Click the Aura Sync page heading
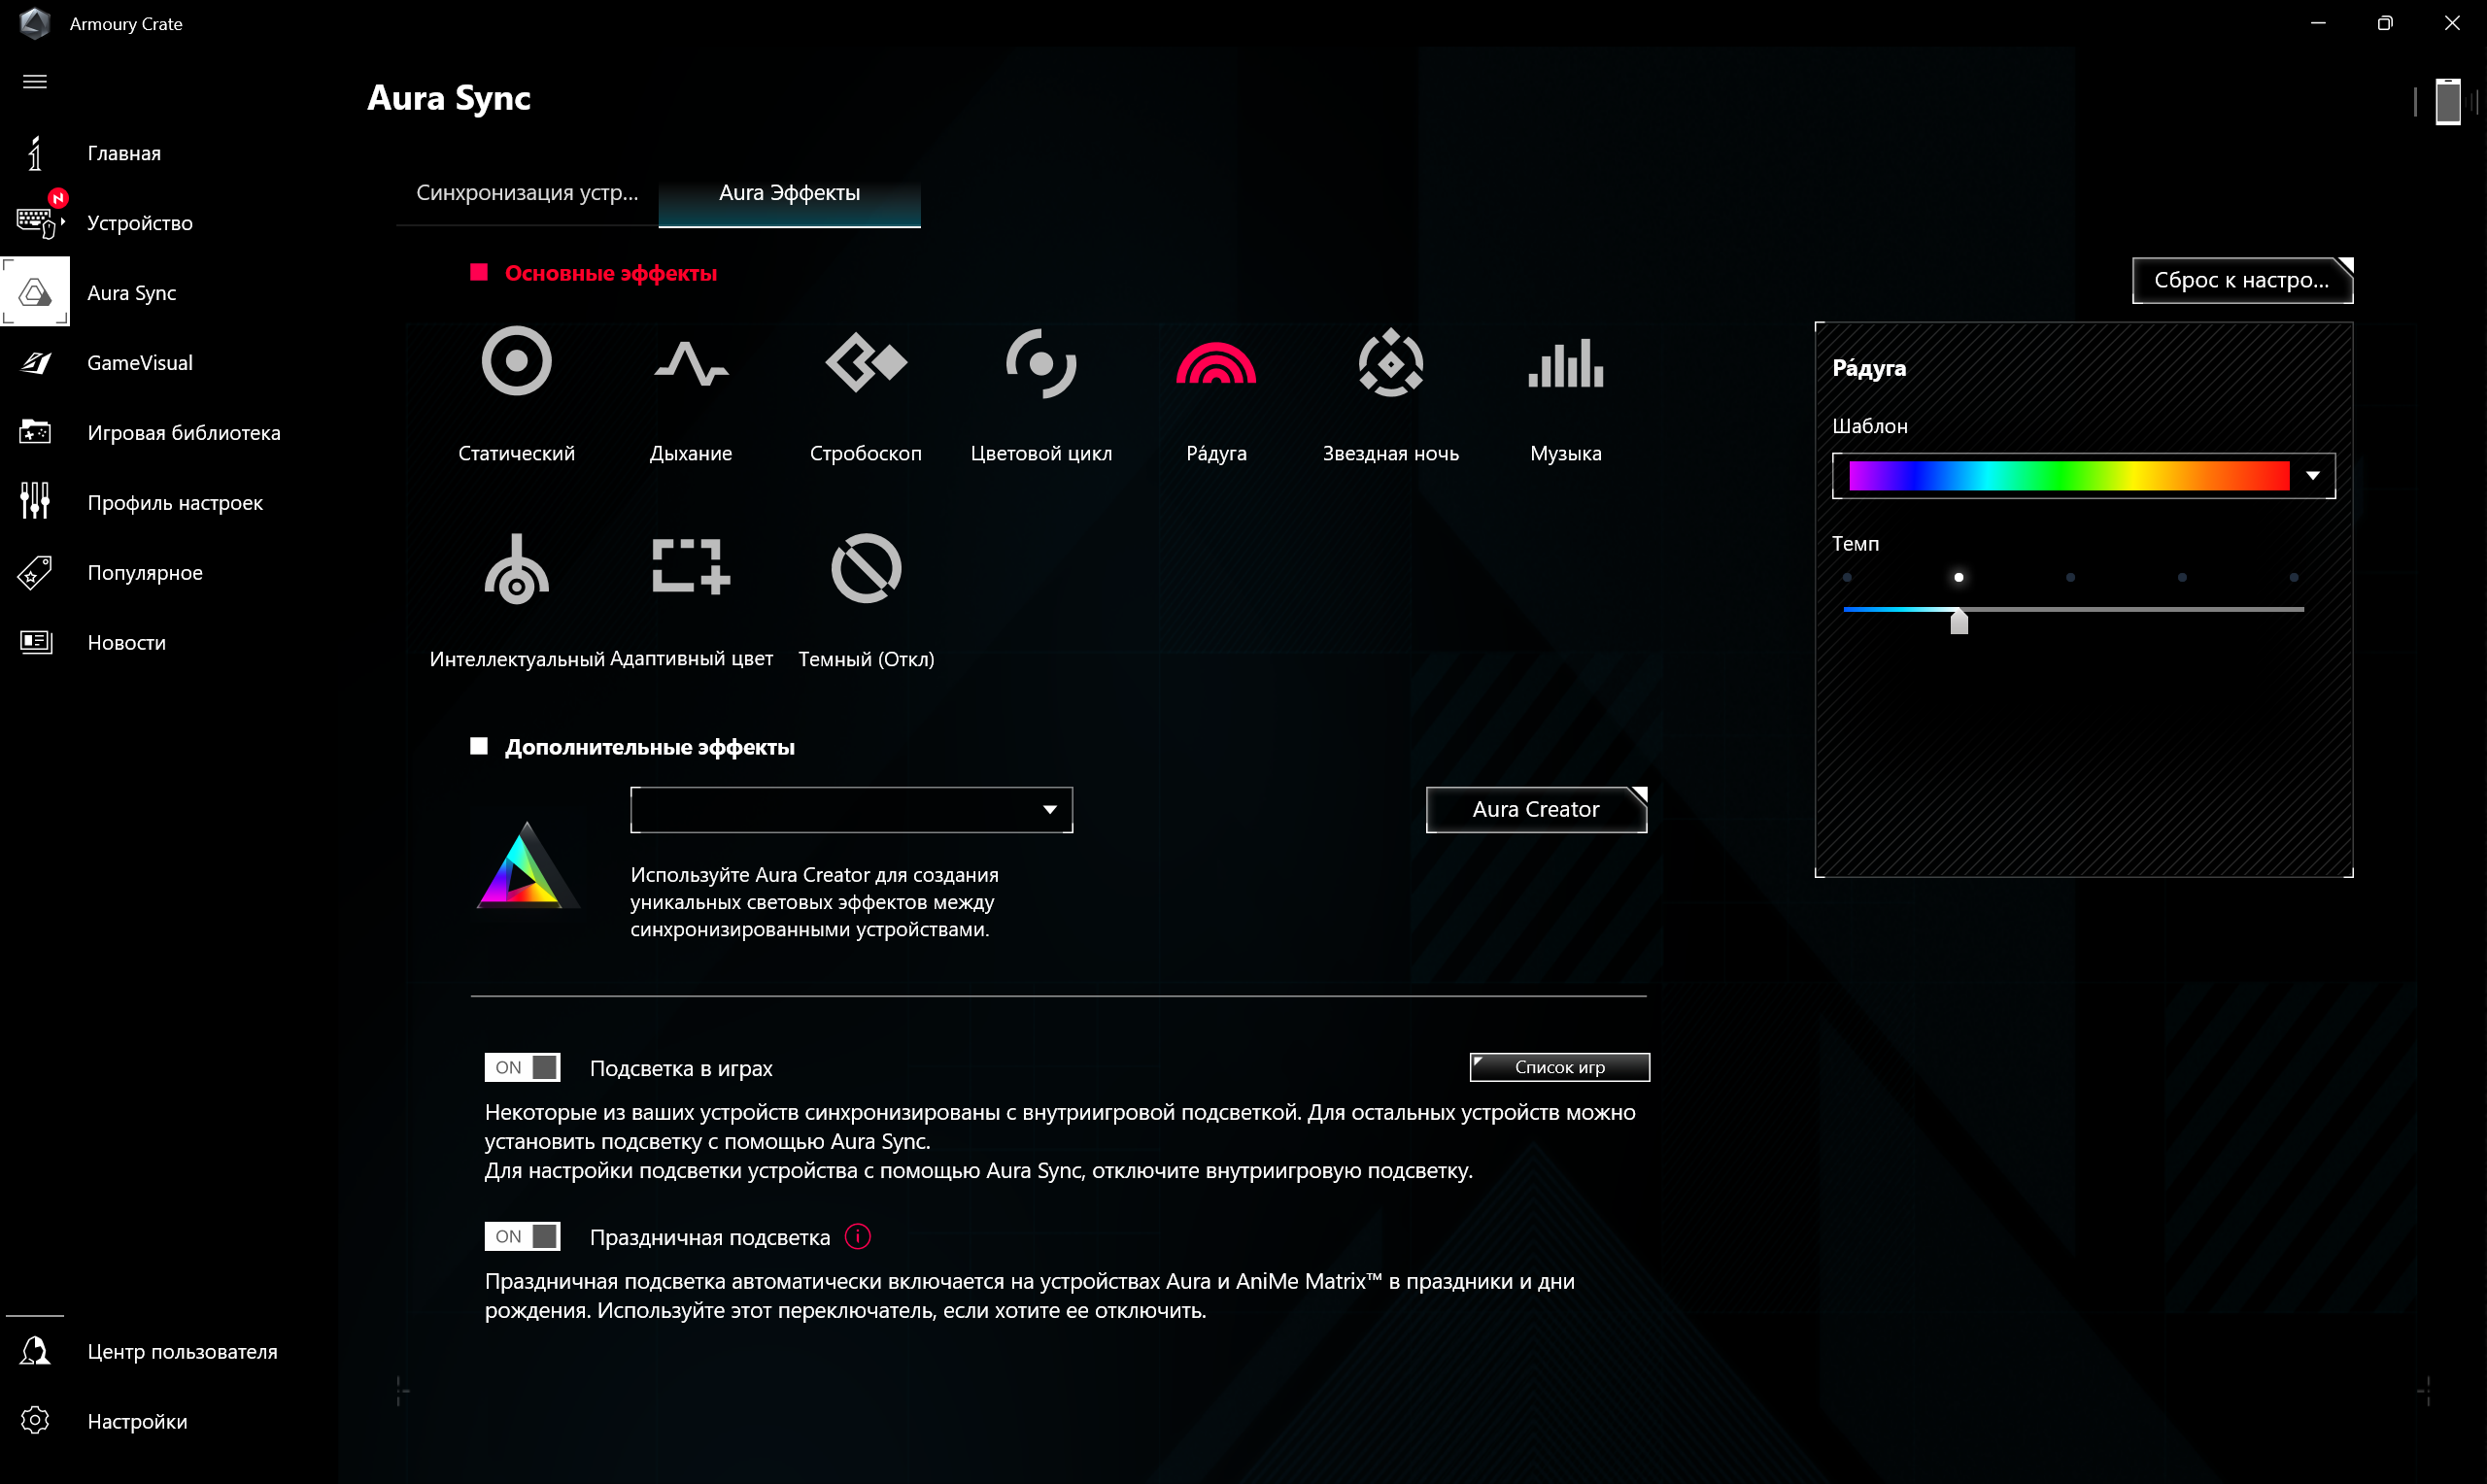This screenshot has width=2487, height=1484. (449, 98)
